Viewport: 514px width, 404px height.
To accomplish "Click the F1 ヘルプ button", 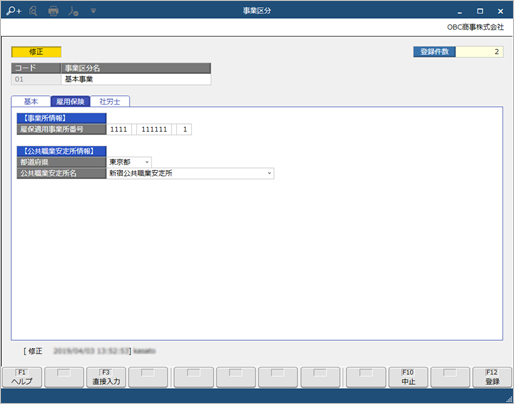I will click(22, 377).
